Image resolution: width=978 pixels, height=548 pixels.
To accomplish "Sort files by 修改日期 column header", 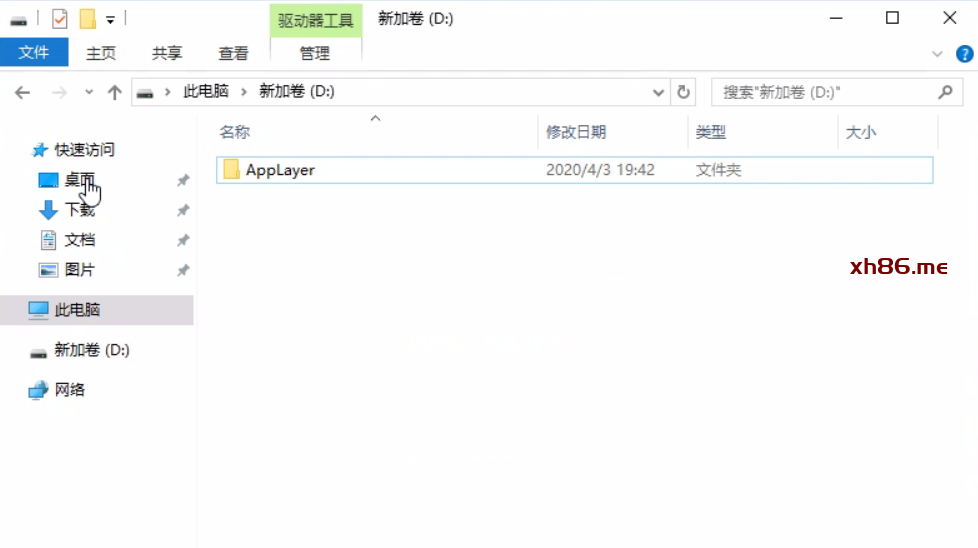I will pyautogui.click(x=576, y=132).
